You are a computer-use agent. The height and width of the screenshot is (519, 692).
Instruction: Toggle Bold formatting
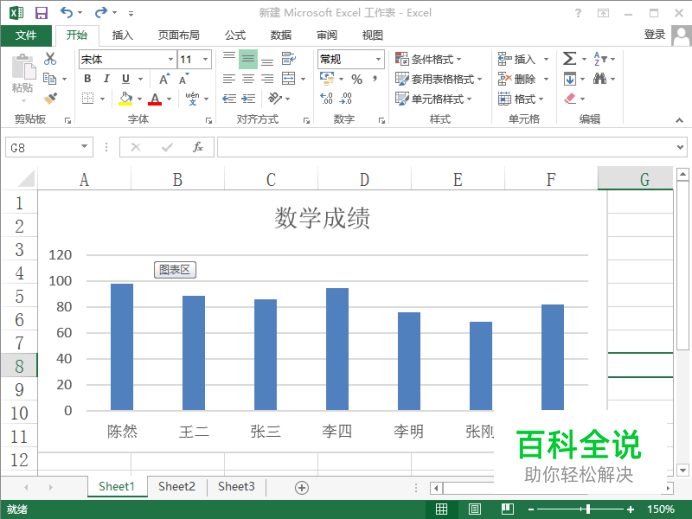[x=87, y=79]
